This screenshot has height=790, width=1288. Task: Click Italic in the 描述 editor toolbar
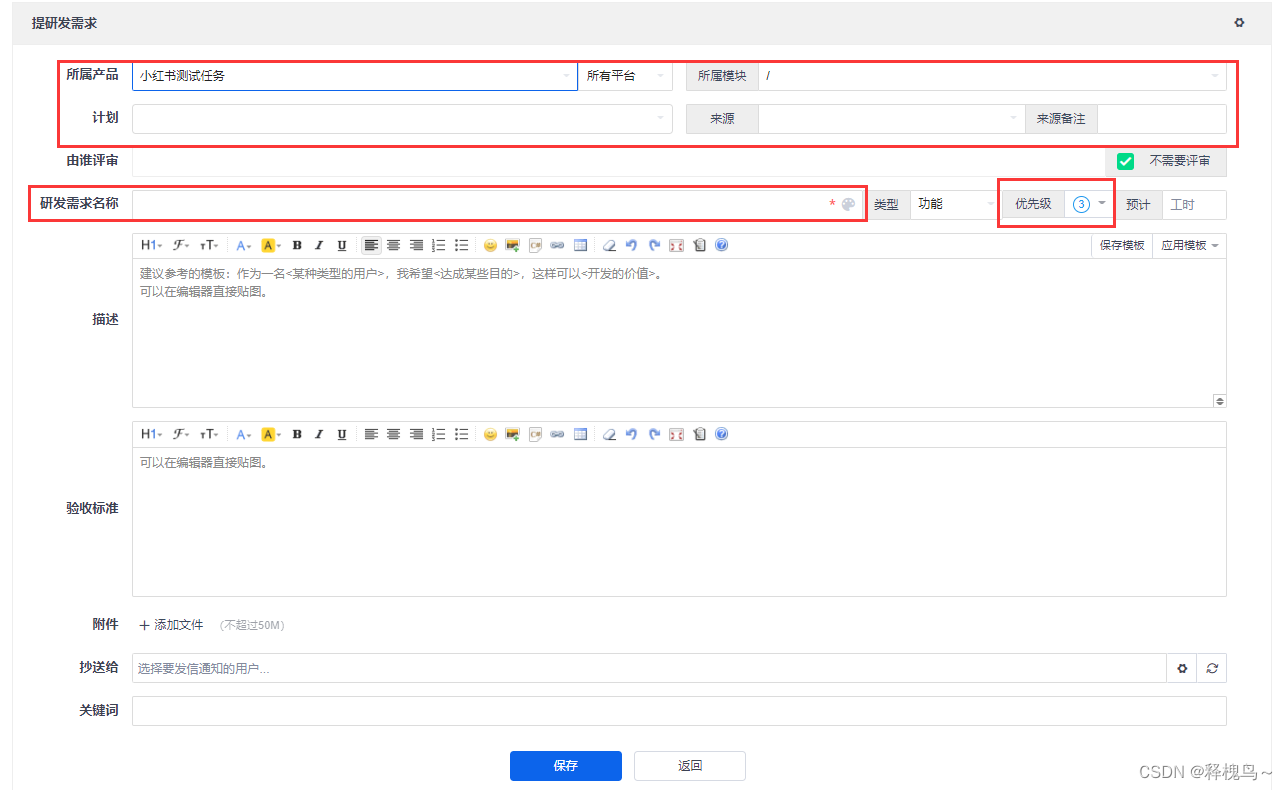pos(319,245)
